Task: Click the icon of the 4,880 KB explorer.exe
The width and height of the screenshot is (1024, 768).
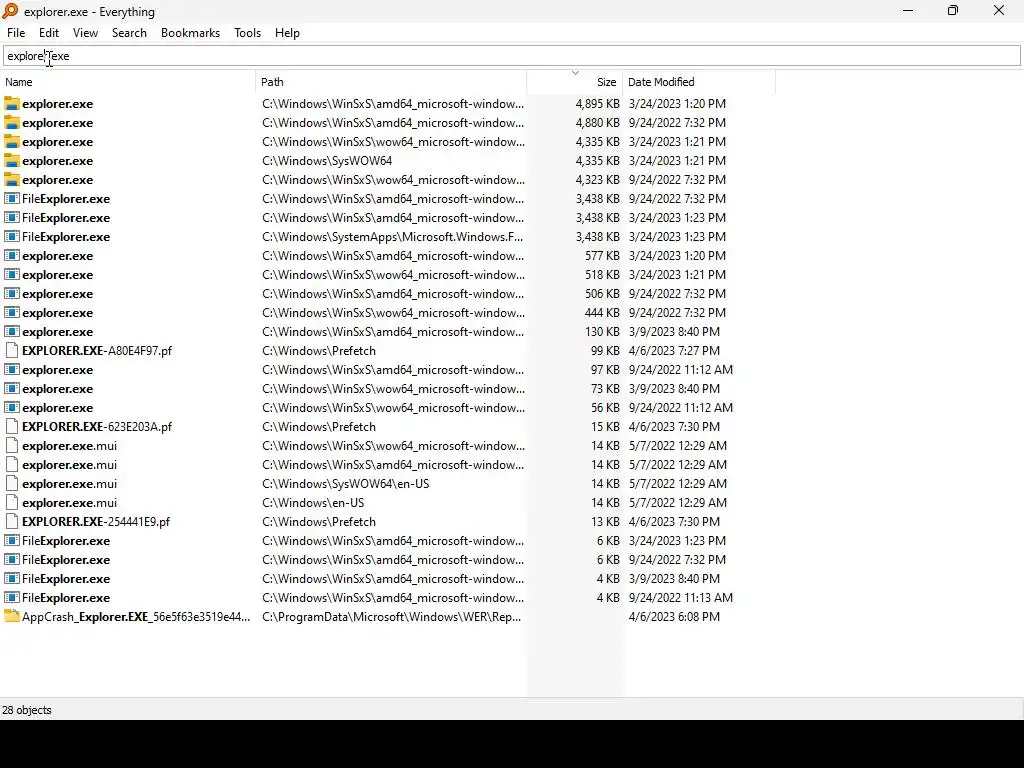Action: (12, 123)
